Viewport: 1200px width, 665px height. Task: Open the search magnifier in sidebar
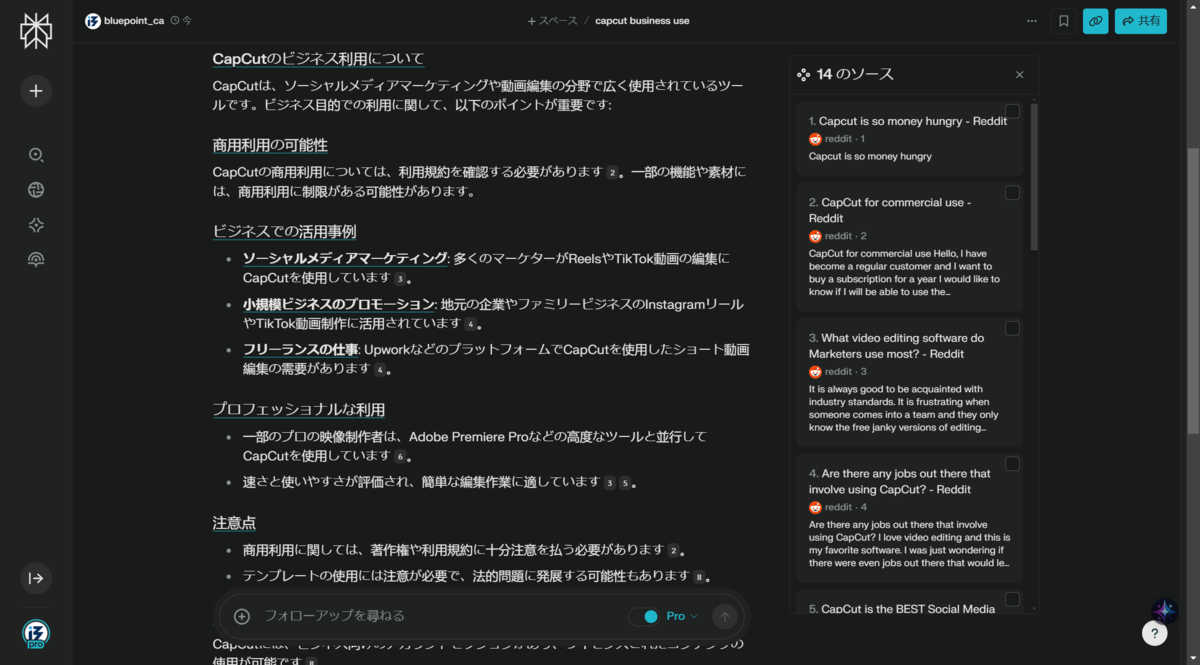click(36, 155)
